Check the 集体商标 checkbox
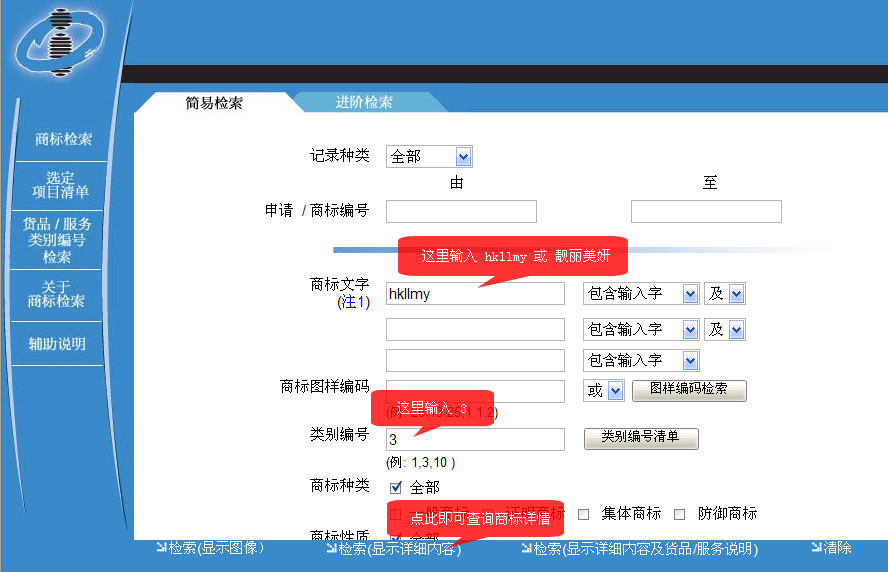The width and height of the screenshot is (888, 572). pyautogui.click(x=584, y=514)
